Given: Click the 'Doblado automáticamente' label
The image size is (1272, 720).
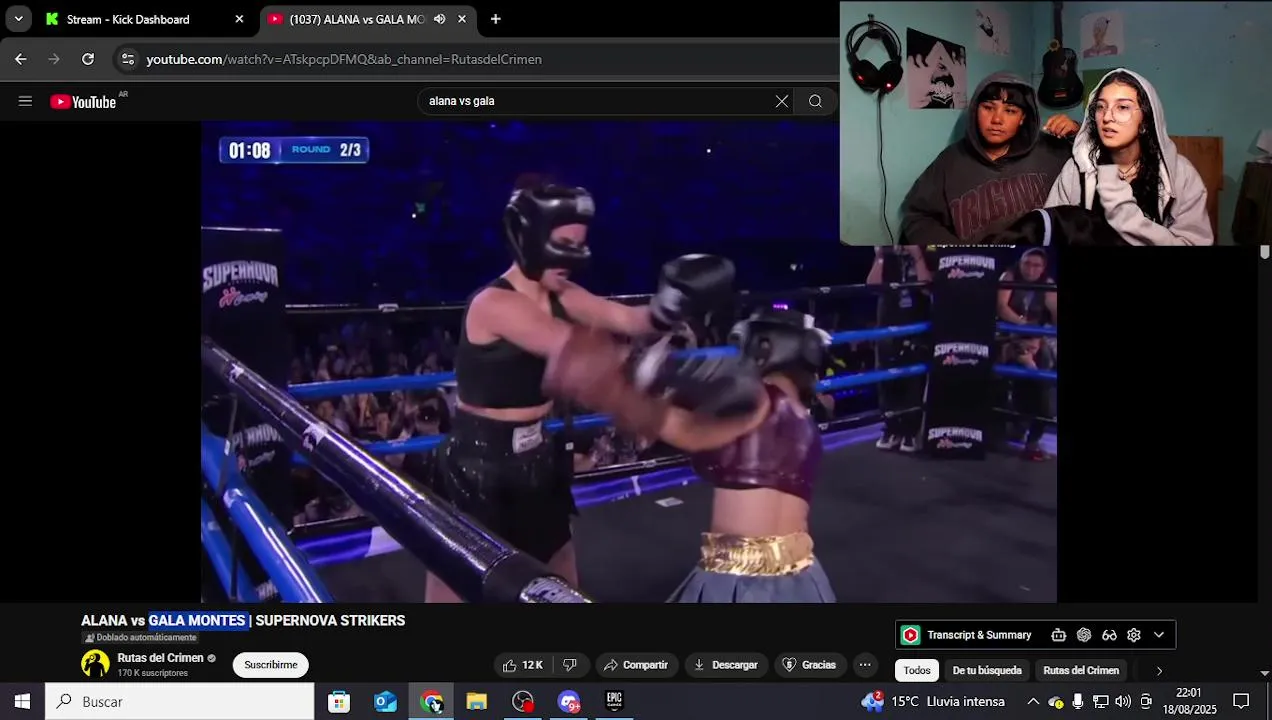Looking at the screenshot, I should (x=140, y=638).
